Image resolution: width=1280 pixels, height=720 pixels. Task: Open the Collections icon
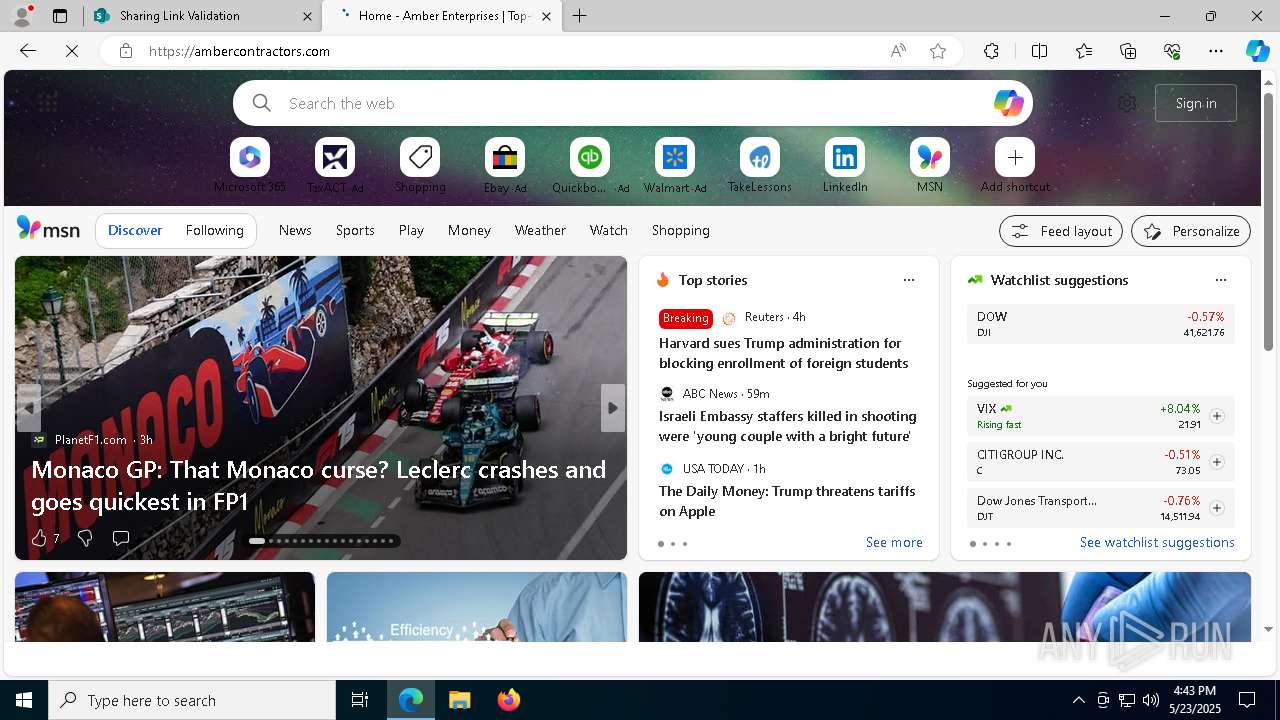click(x=1128, y=51)
